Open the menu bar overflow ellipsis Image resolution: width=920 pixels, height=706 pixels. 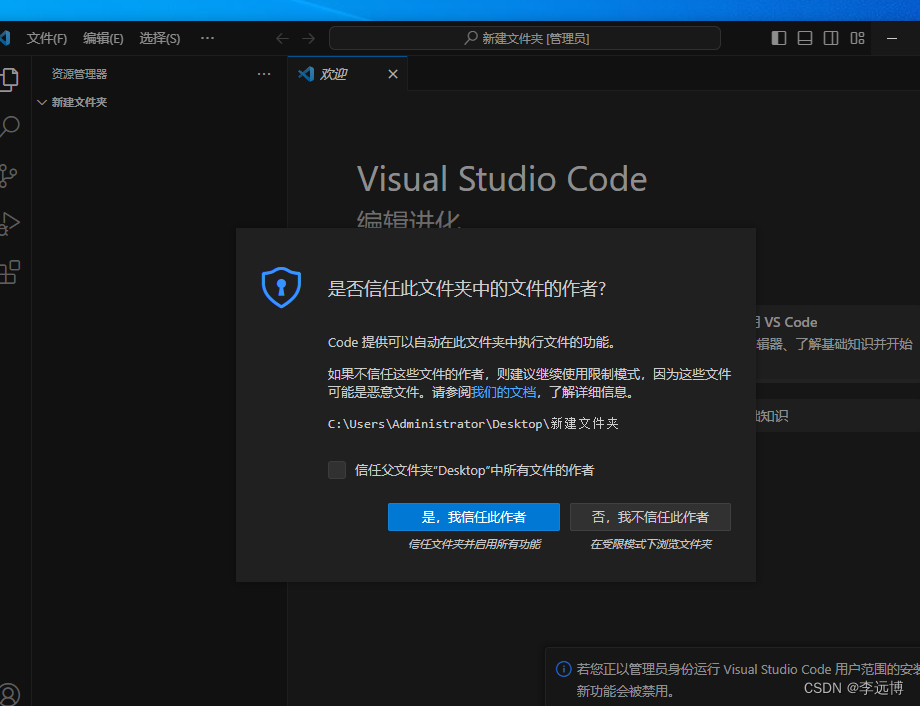pyautogui.click(x=207, y=37)
